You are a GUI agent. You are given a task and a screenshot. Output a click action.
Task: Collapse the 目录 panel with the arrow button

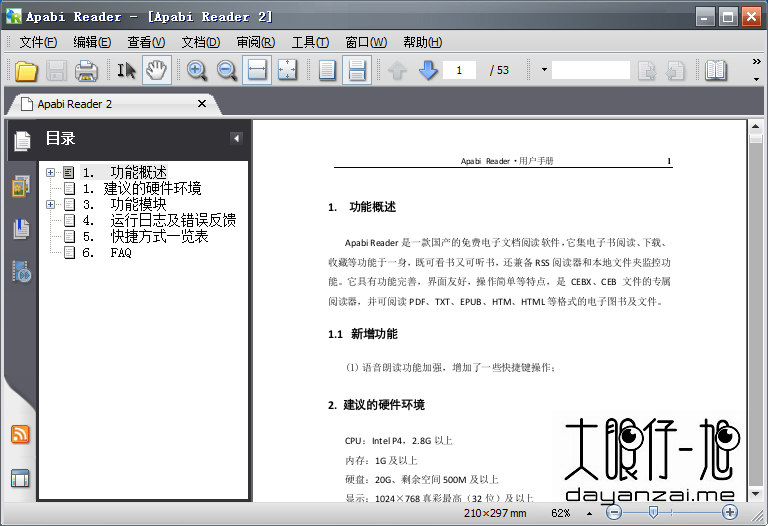[236, 139]
